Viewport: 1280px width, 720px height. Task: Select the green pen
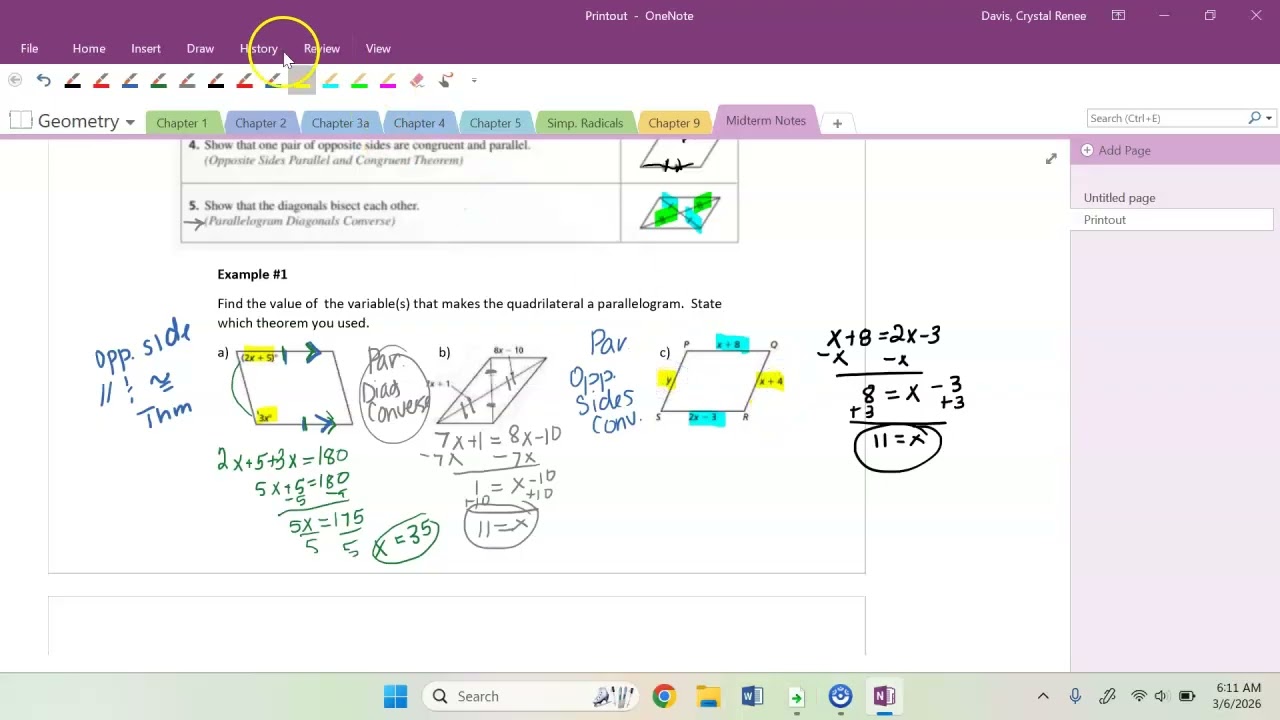158,80
